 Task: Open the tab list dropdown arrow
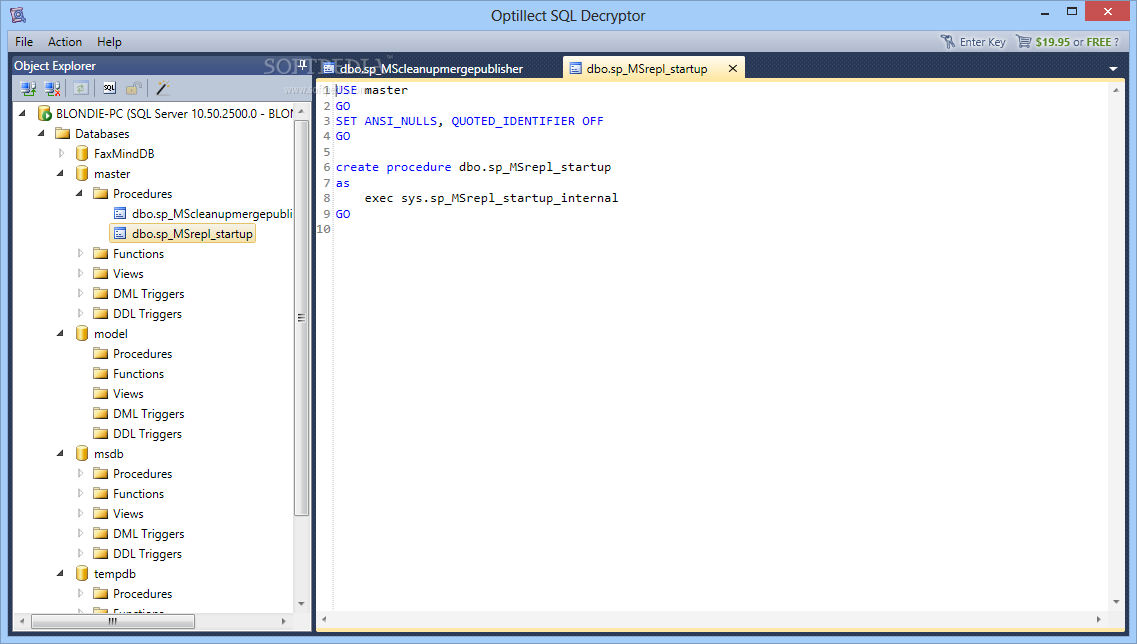click(1113, 69)
